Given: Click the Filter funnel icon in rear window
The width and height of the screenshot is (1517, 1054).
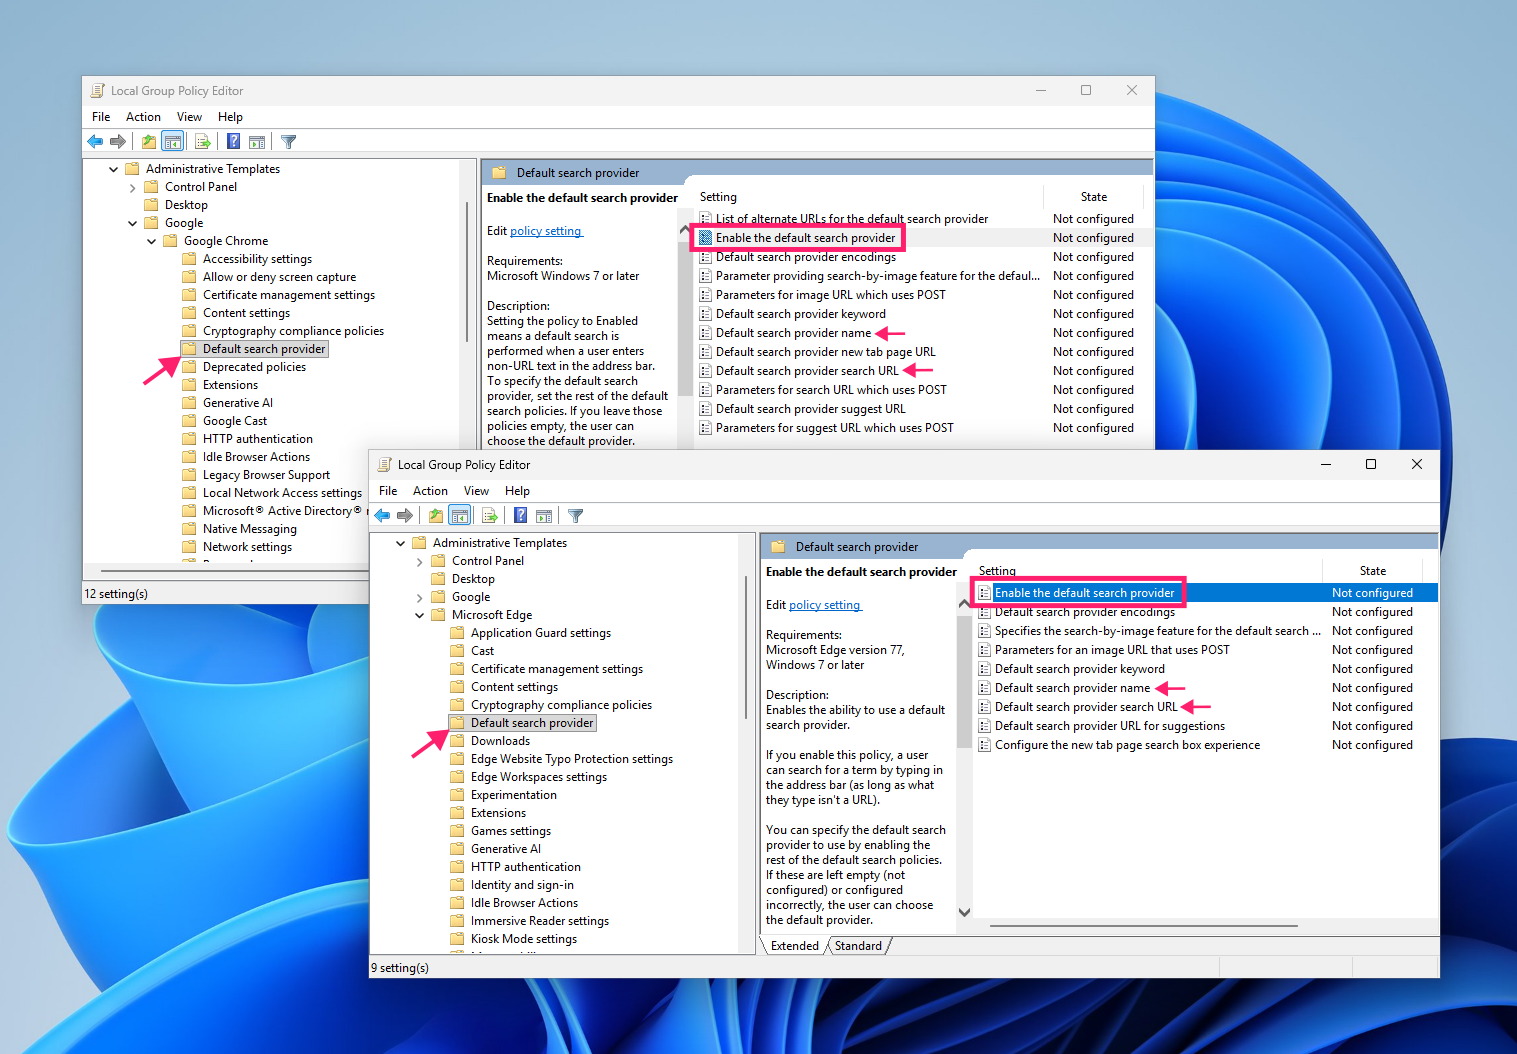Looking at the screenshot, I should [288, 142].
